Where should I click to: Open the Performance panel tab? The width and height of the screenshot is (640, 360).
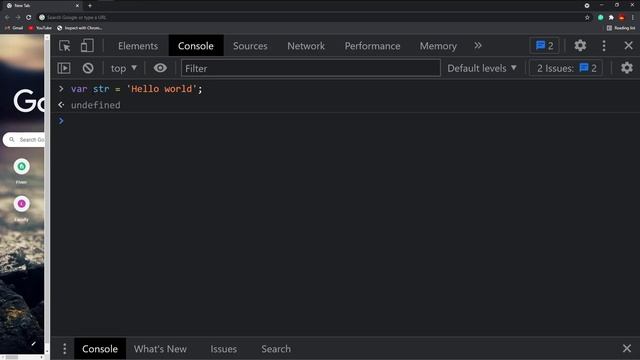(x=372, y=46)
